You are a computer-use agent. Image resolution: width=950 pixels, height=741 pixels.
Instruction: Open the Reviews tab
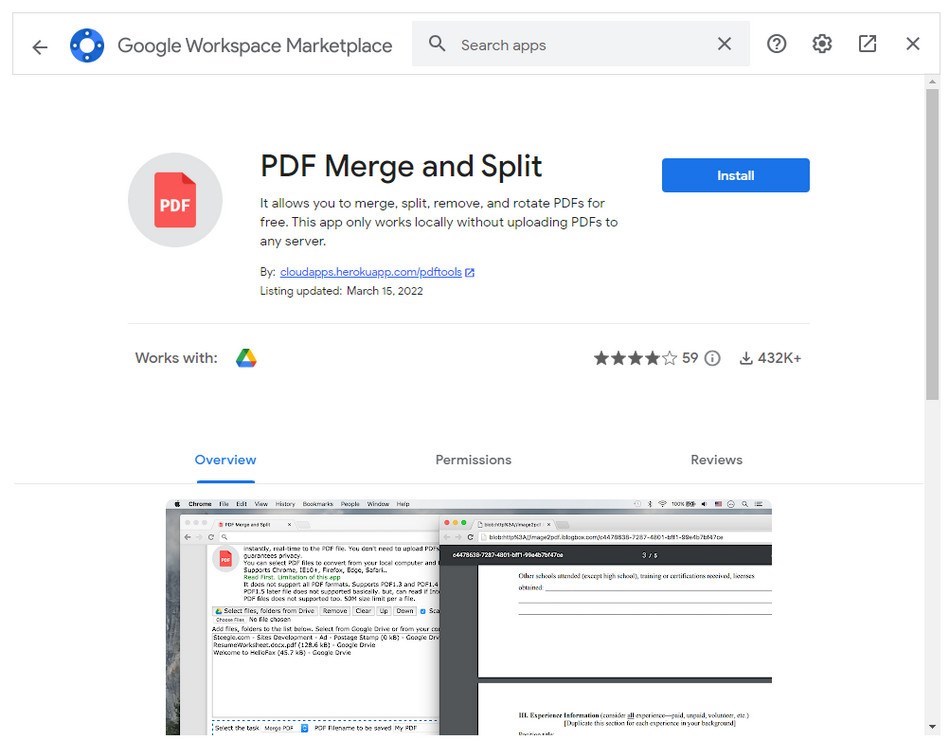[716, 459]
